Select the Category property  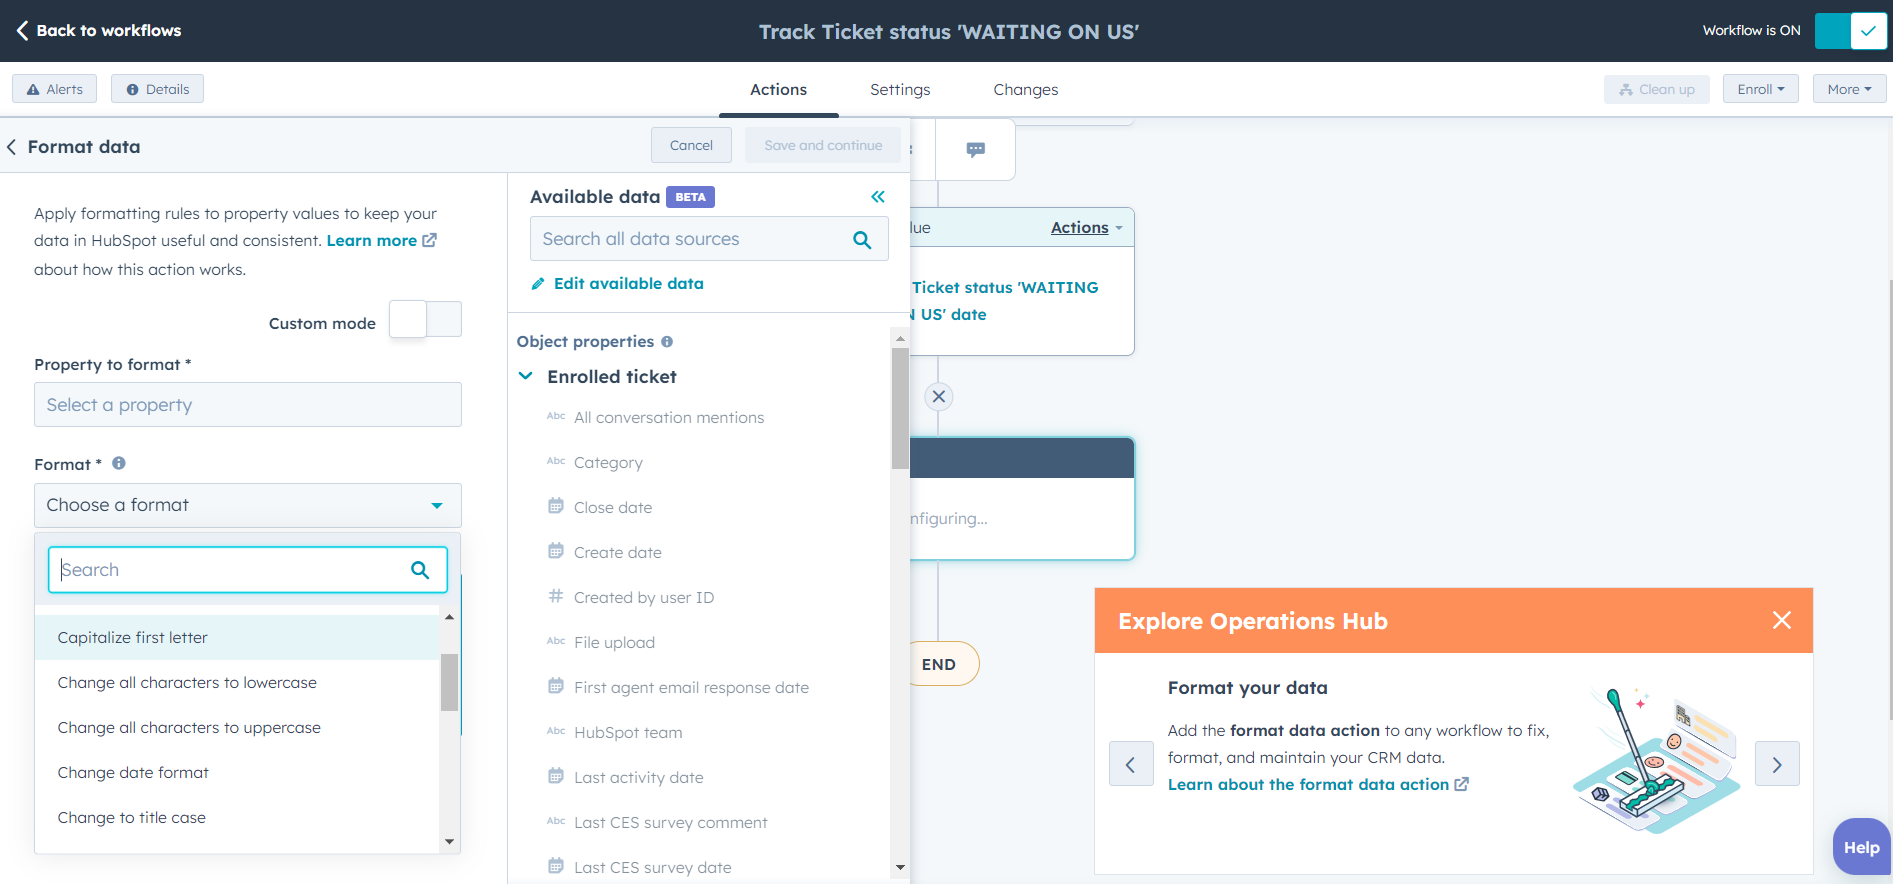point(608,462)
